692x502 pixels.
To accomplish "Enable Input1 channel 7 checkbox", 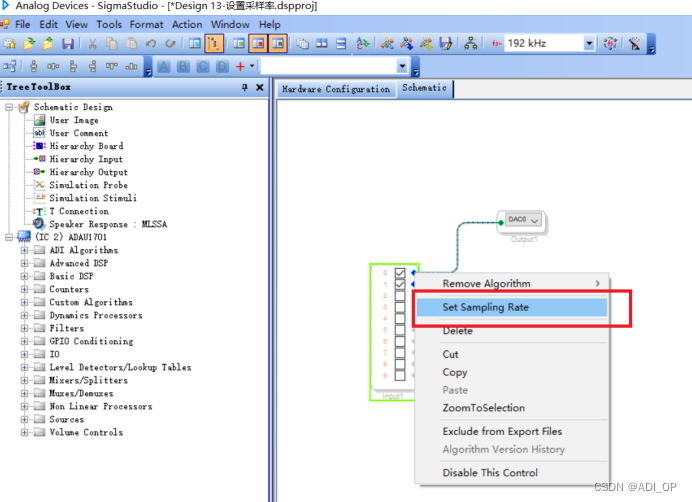I will click(400, 353).
